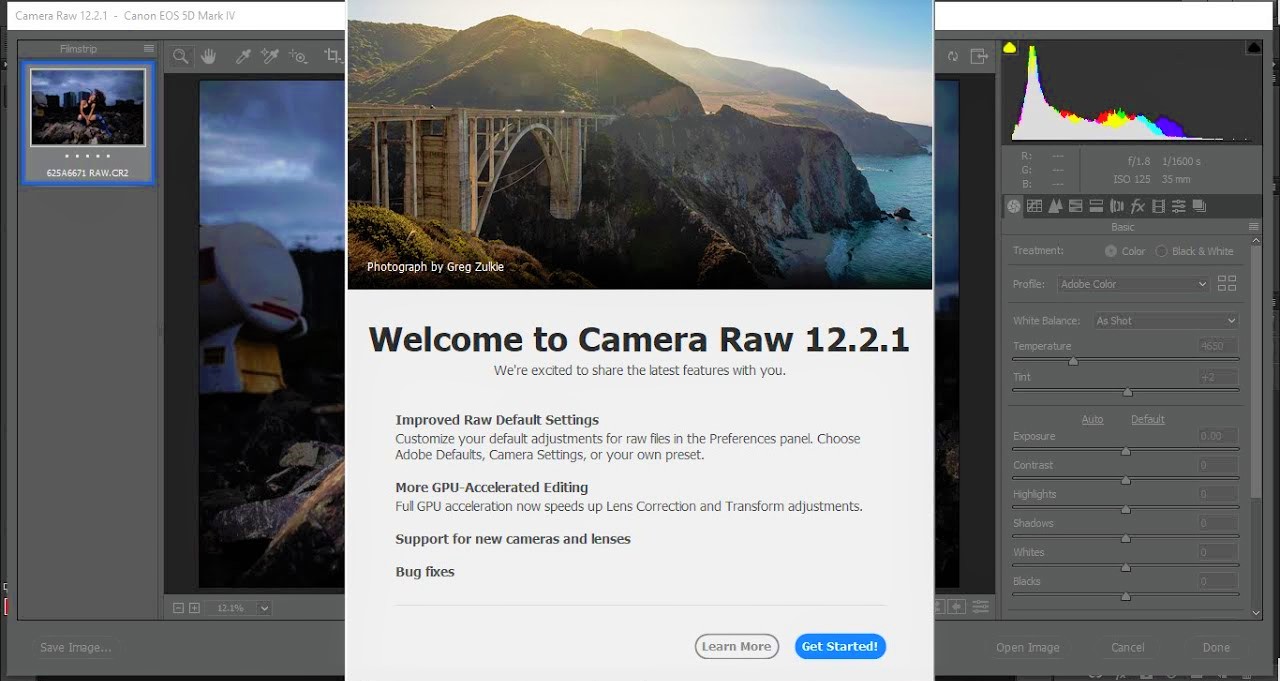
Task: Click the zoom in plus button
Action: (194, 607)
